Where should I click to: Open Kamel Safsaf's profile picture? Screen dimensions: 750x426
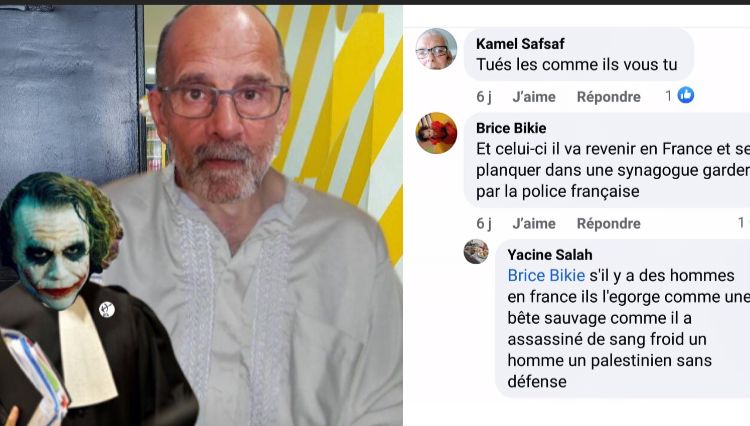(x=436, y=49)
